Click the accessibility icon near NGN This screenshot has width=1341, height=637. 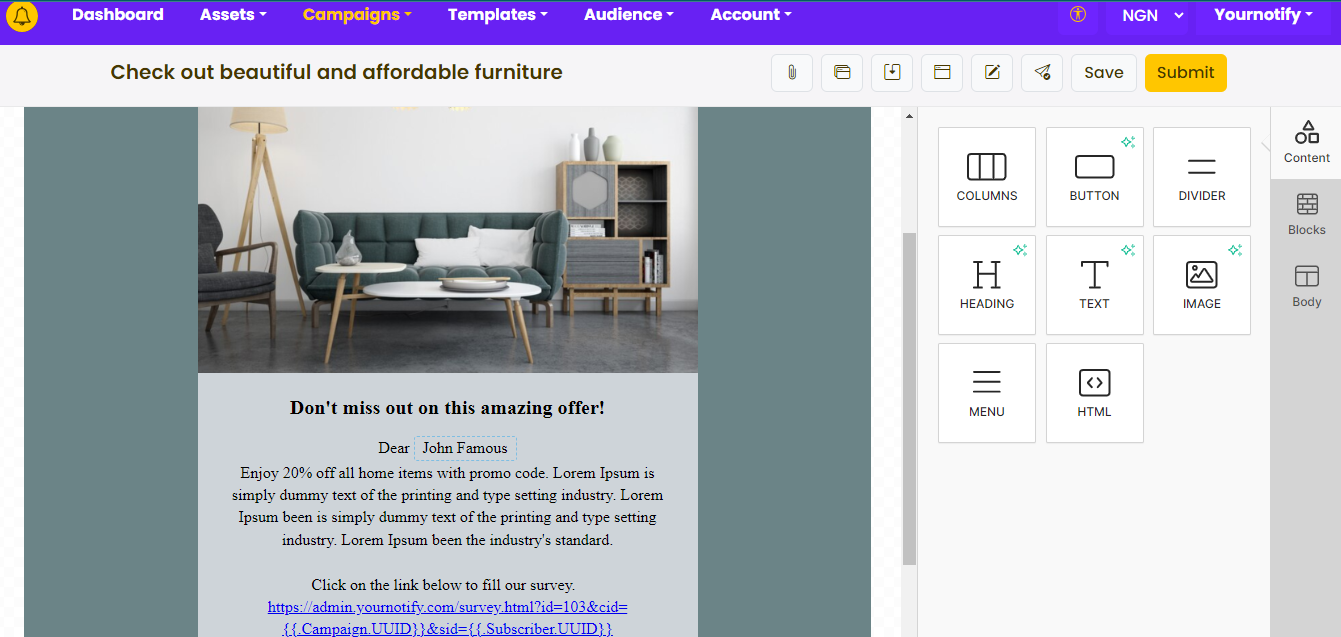1077,15
